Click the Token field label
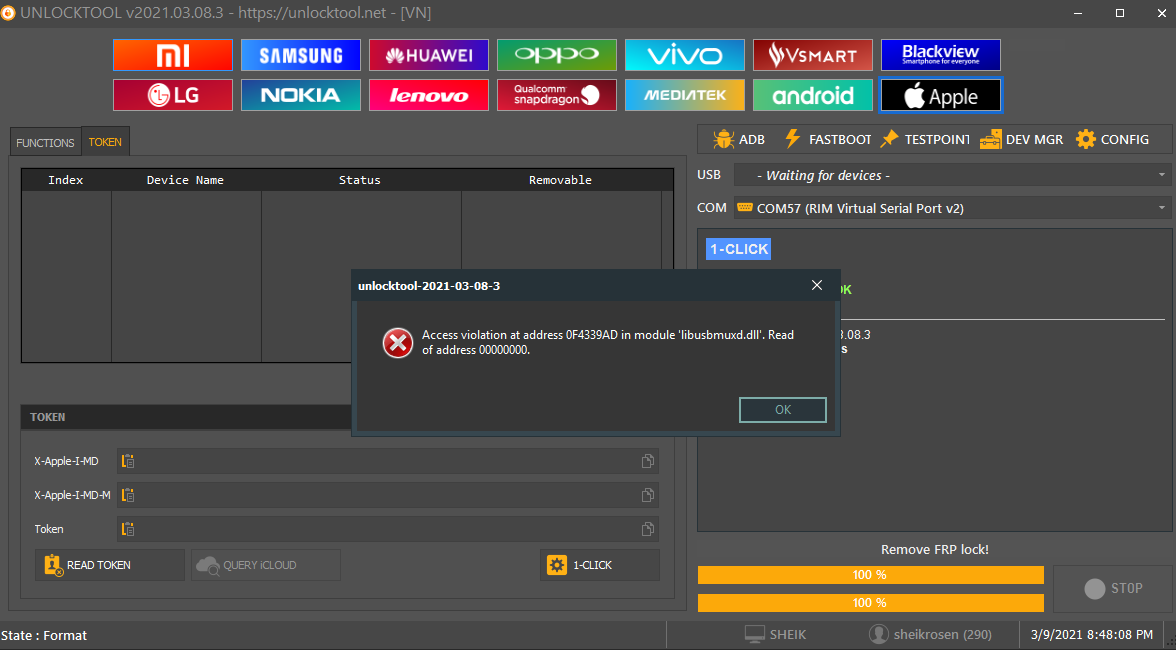 click(49, 529)
